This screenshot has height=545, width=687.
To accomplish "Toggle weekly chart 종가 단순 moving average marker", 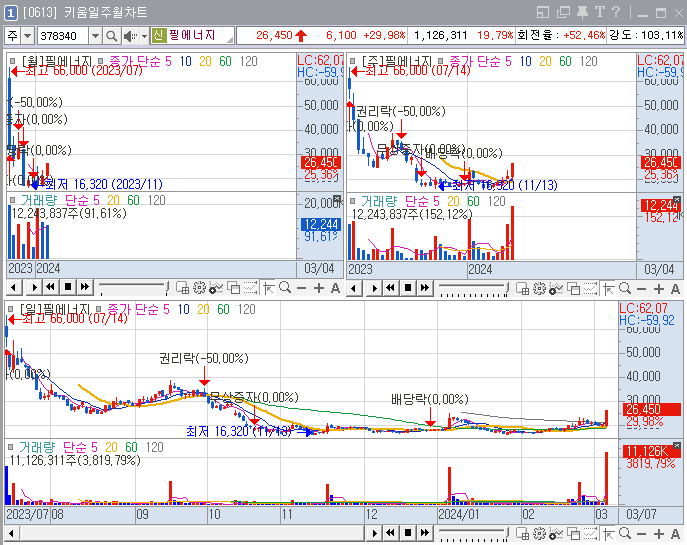I will coord(441,61).
